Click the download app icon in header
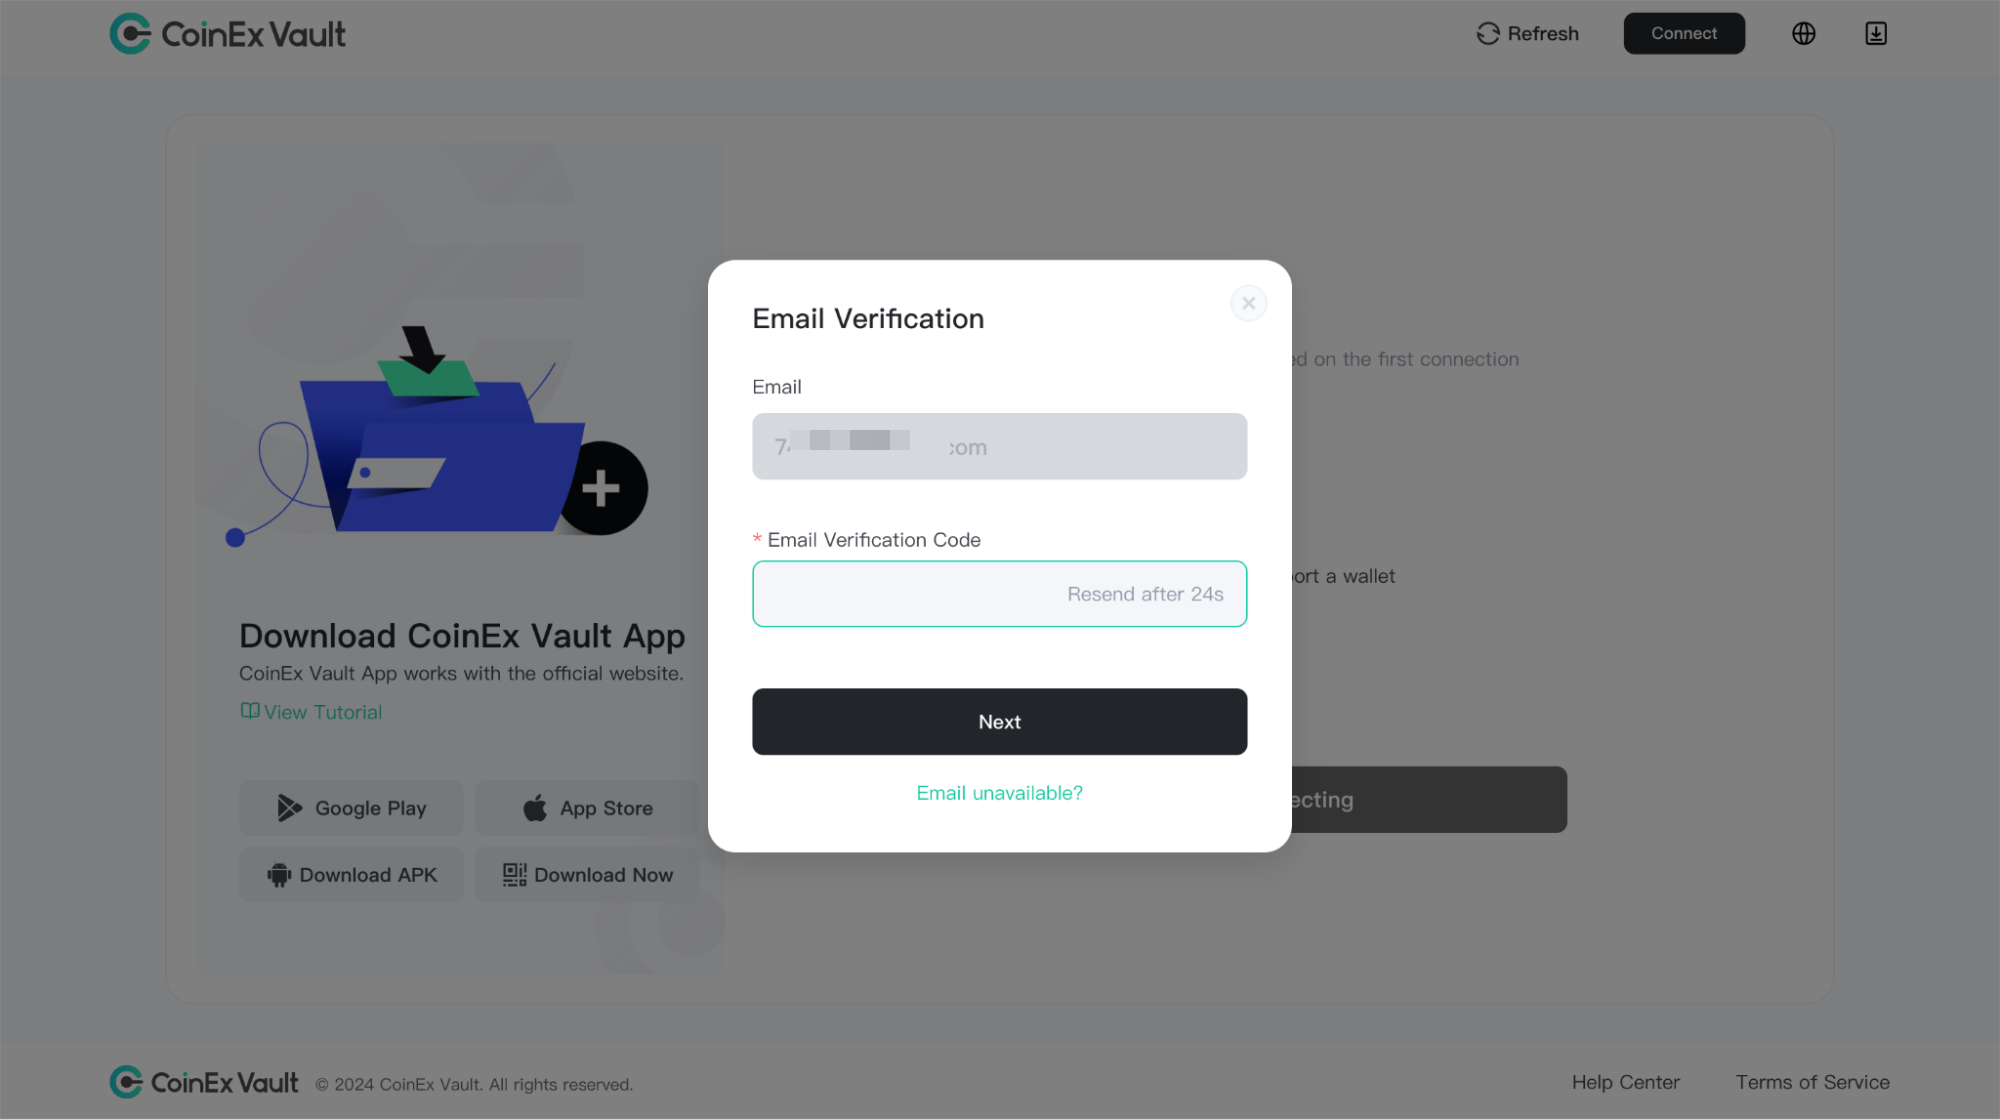 point(1876,34)
